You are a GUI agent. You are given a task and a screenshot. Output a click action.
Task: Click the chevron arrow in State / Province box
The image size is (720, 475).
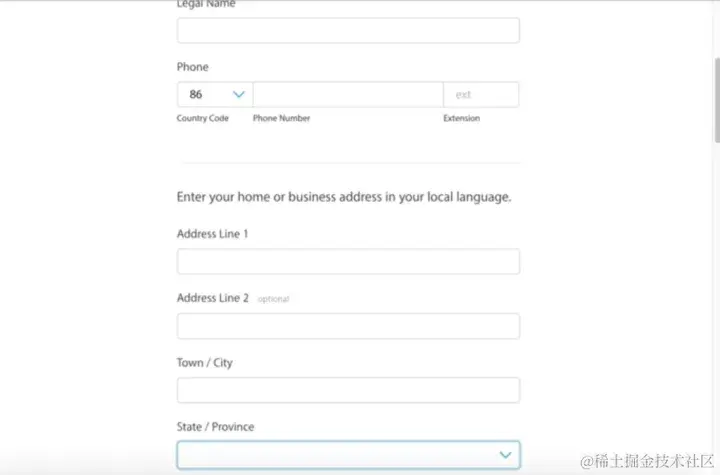[505, 455]
